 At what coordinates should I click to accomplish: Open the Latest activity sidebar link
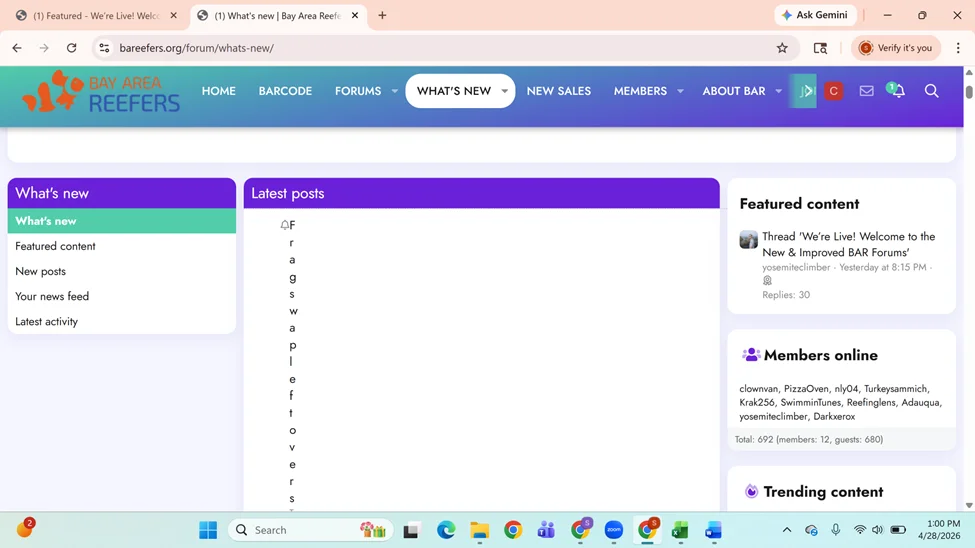tap(46, 322)
